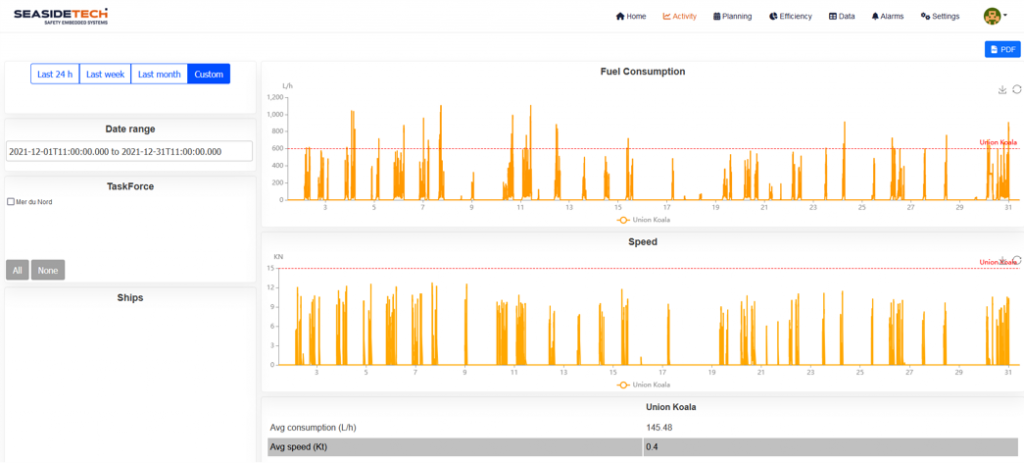Select the Last week time range
The height and width of the screenshot is (463, 1024).
click(x=105, y=74)
